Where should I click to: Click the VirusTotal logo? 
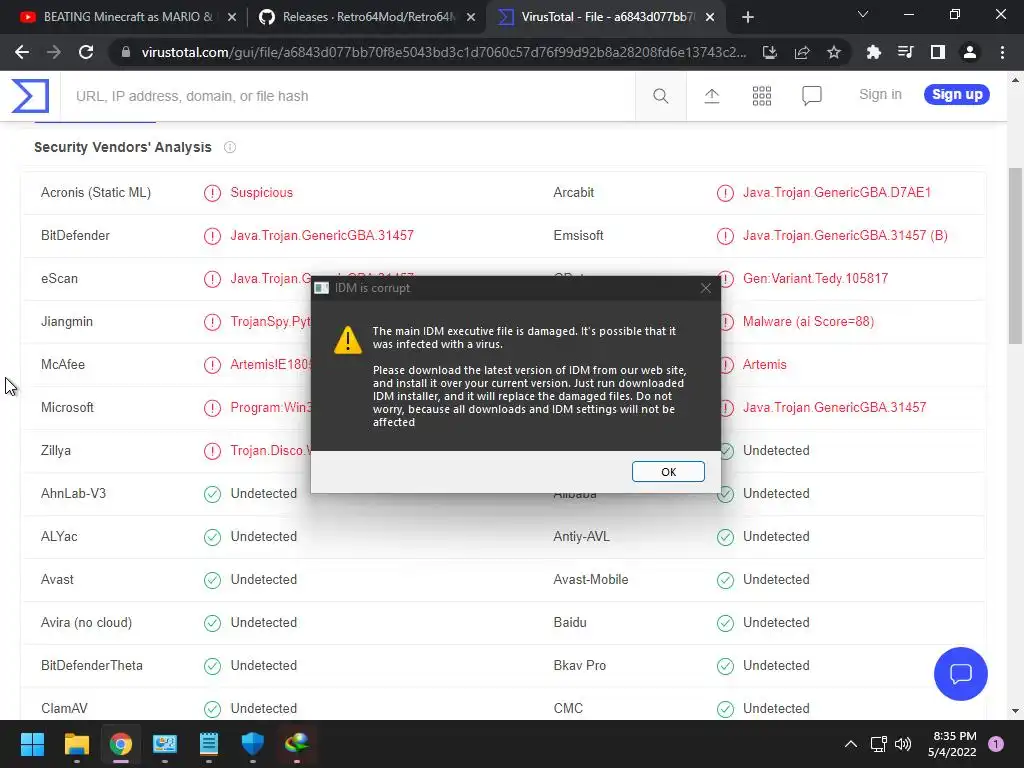pos(30,96)
